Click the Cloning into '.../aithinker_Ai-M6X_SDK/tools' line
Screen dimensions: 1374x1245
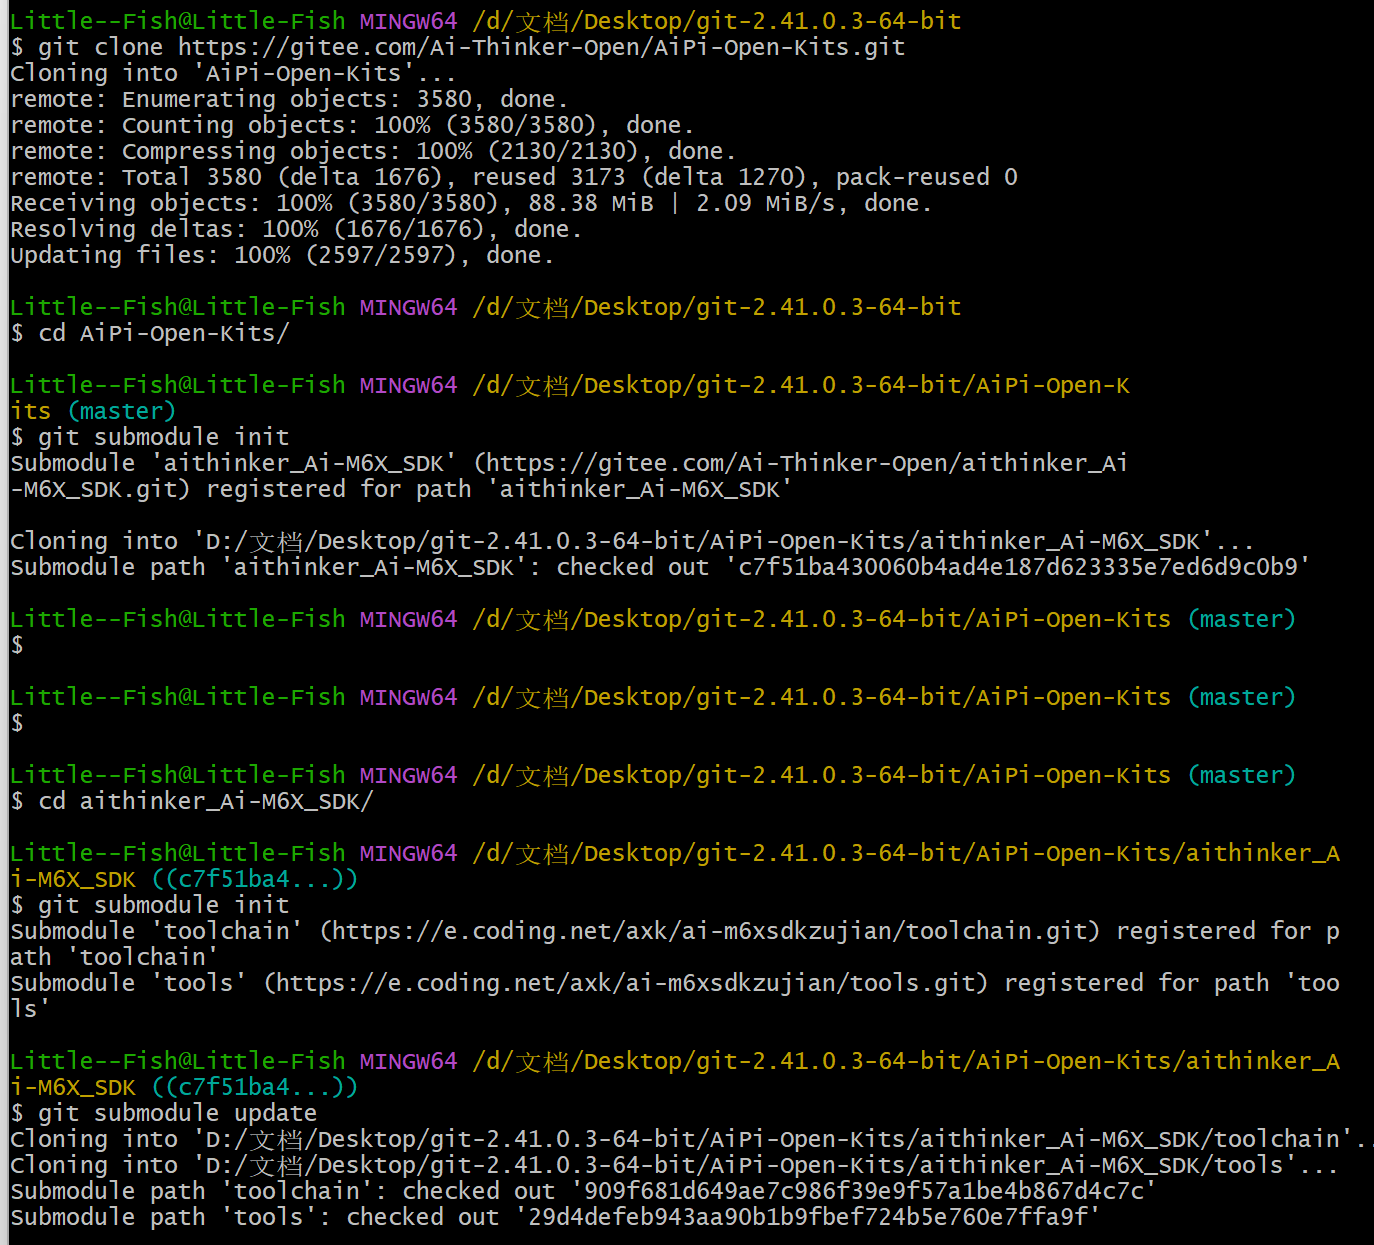674,1165
